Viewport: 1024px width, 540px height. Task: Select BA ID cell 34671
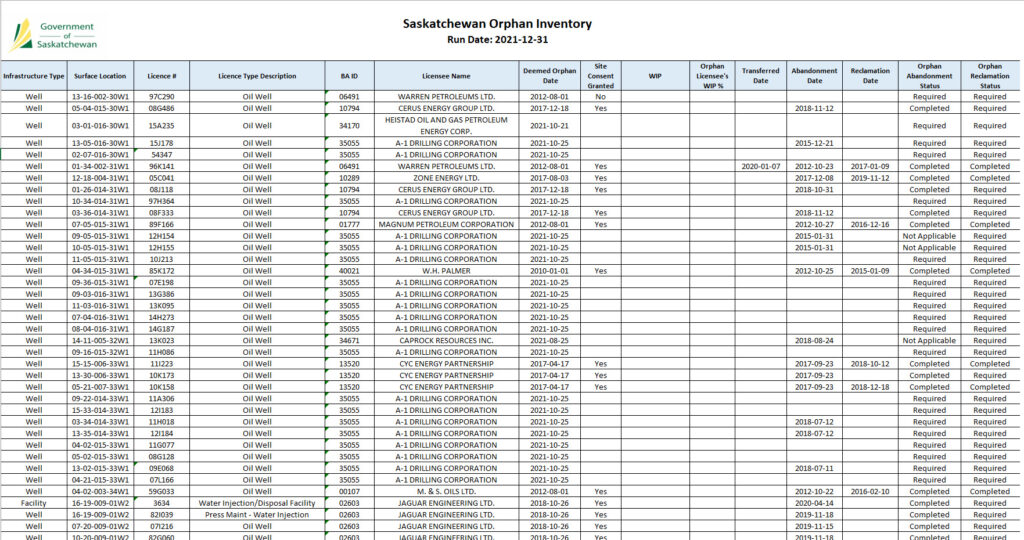click(x=349, y=340)
